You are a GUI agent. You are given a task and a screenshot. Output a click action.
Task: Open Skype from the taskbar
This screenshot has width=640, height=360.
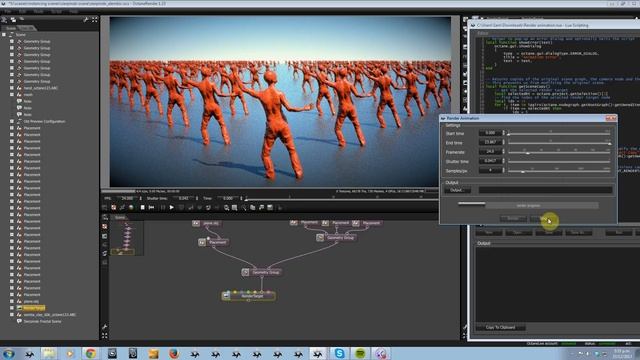coord(339,353)
